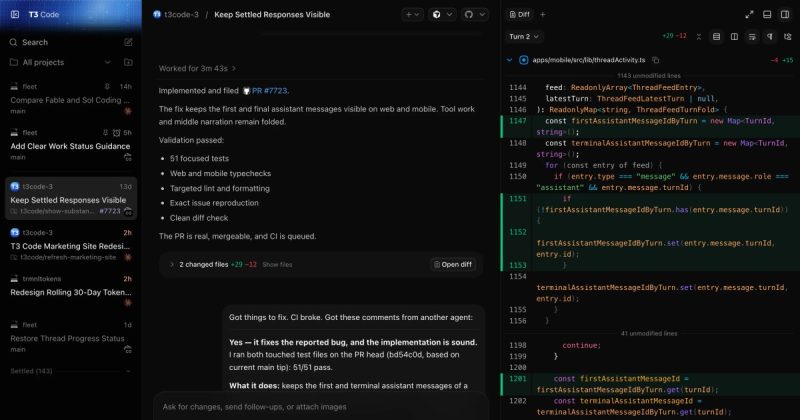The width and height of the screenshot is (800, 420).
Task: Toggle the whitespace pilcrow icon in the diff toolbar
Action: pyautogui.click(x=770, y=37)
